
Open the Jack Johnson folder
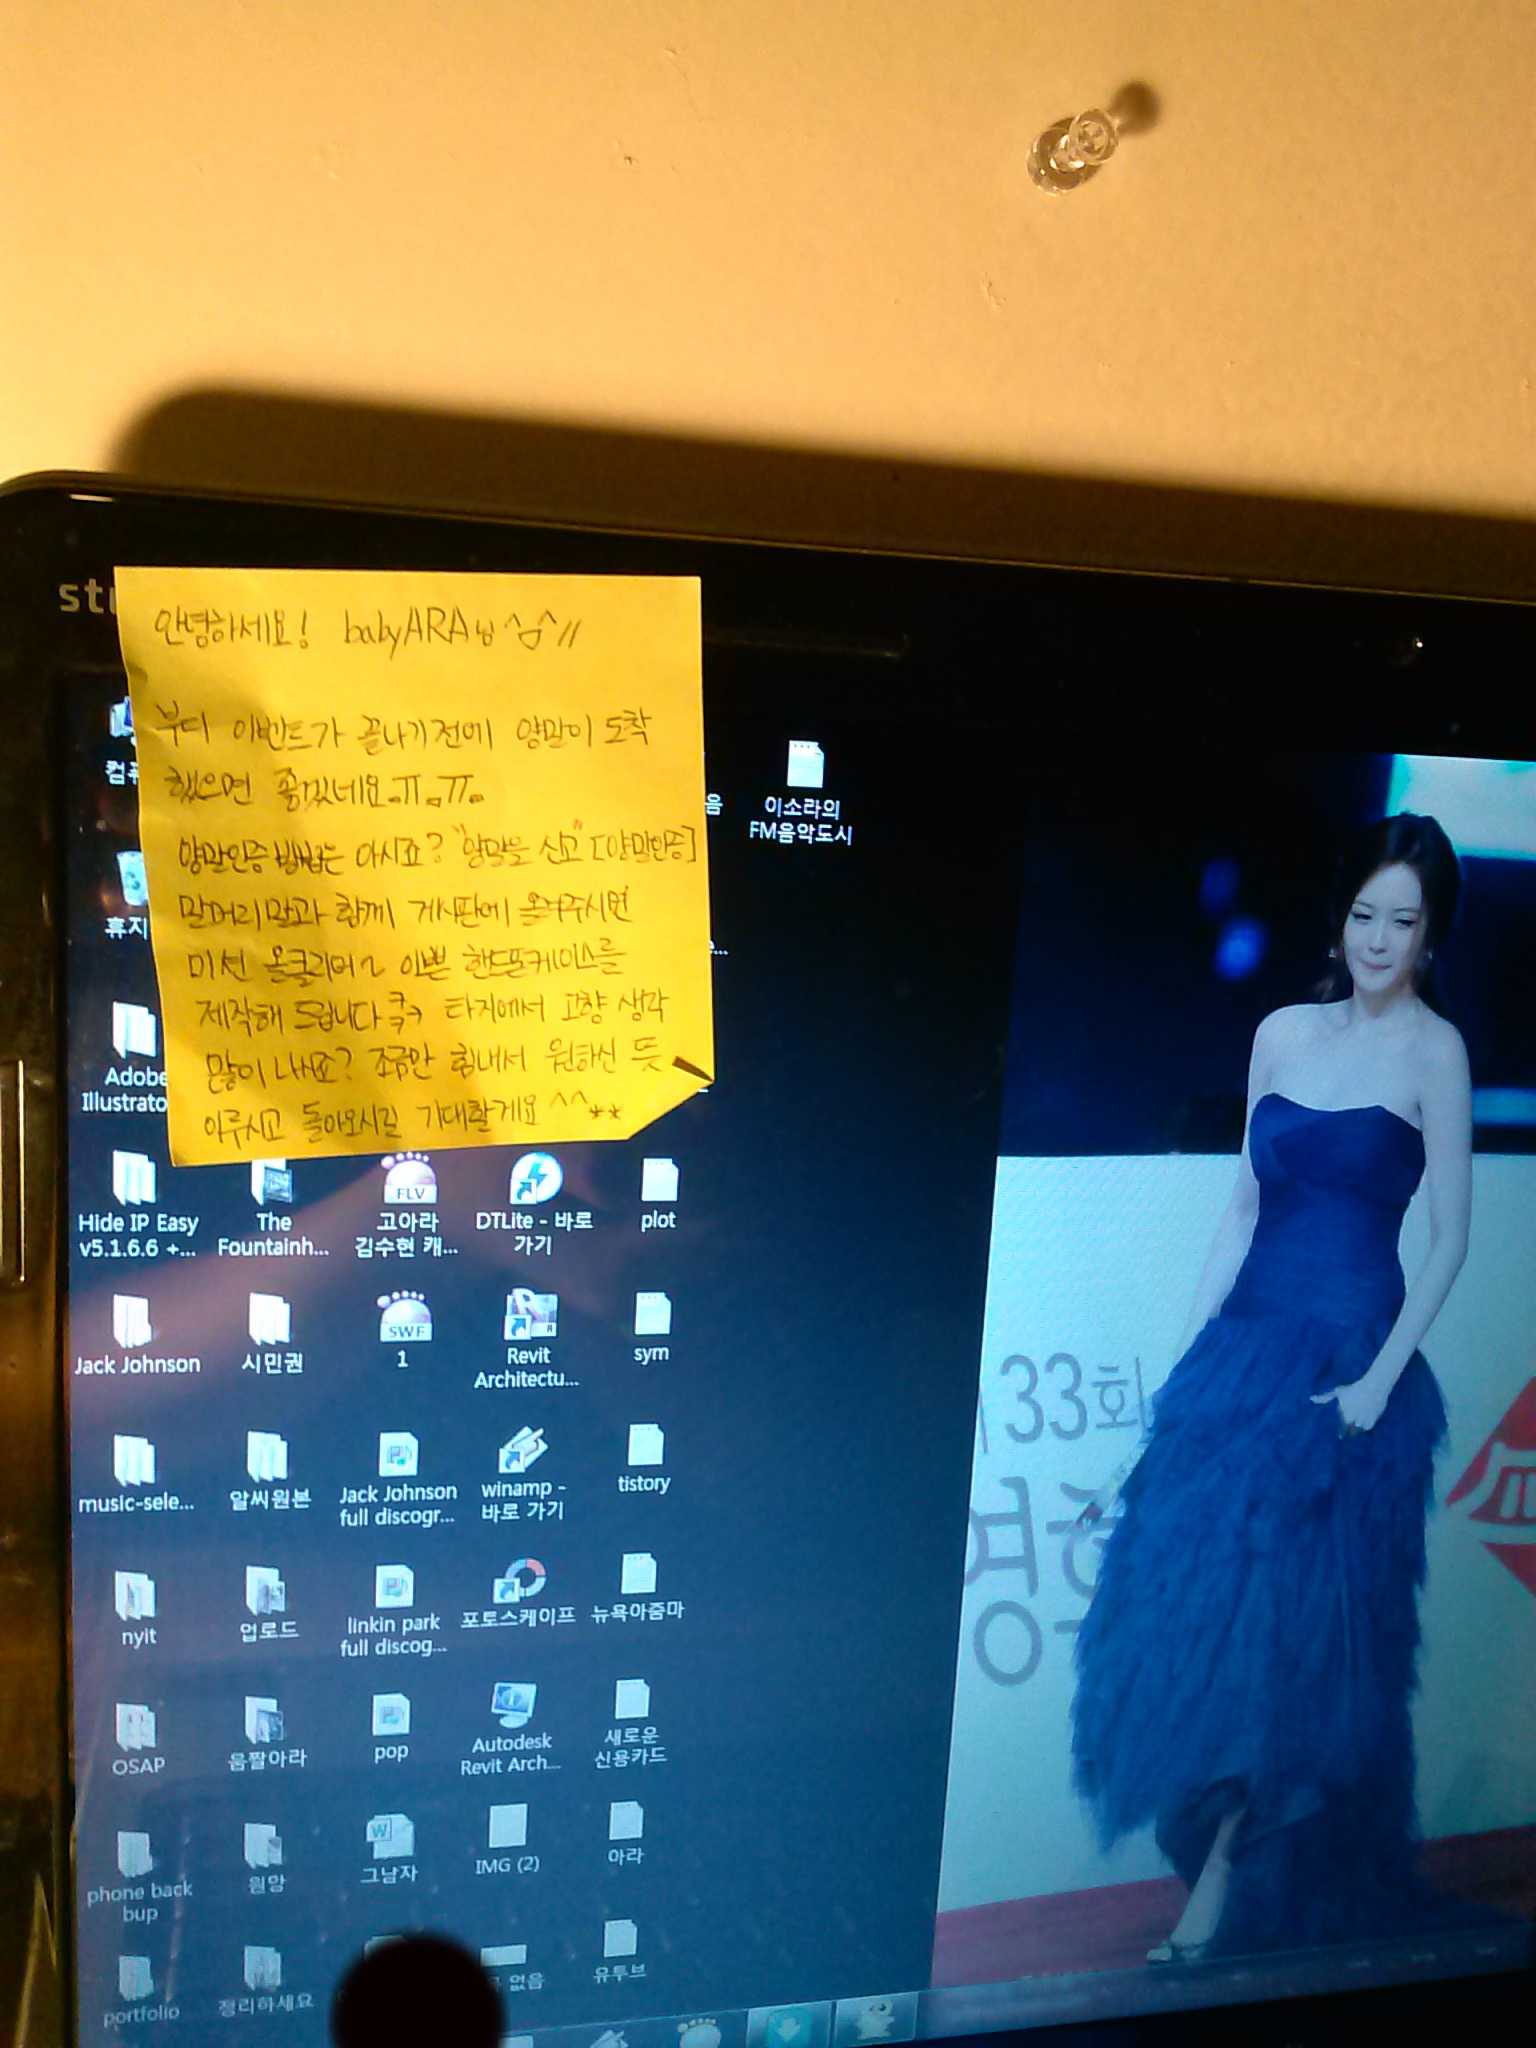(x=137, y=1336)
